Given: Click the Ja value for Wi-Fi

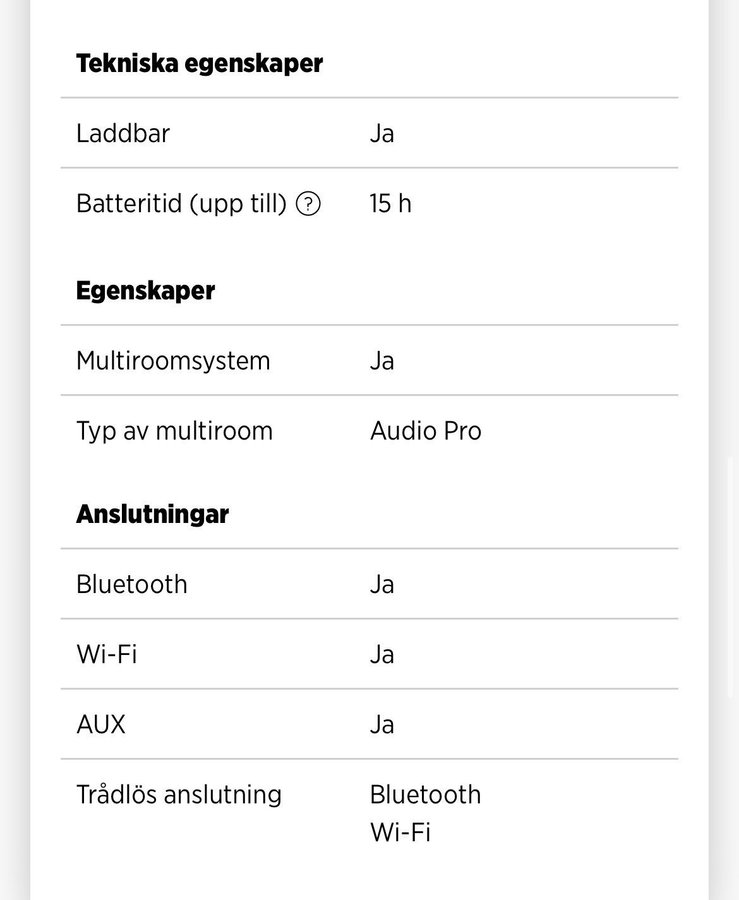Looking at the screenshot, I should (382, 654).
